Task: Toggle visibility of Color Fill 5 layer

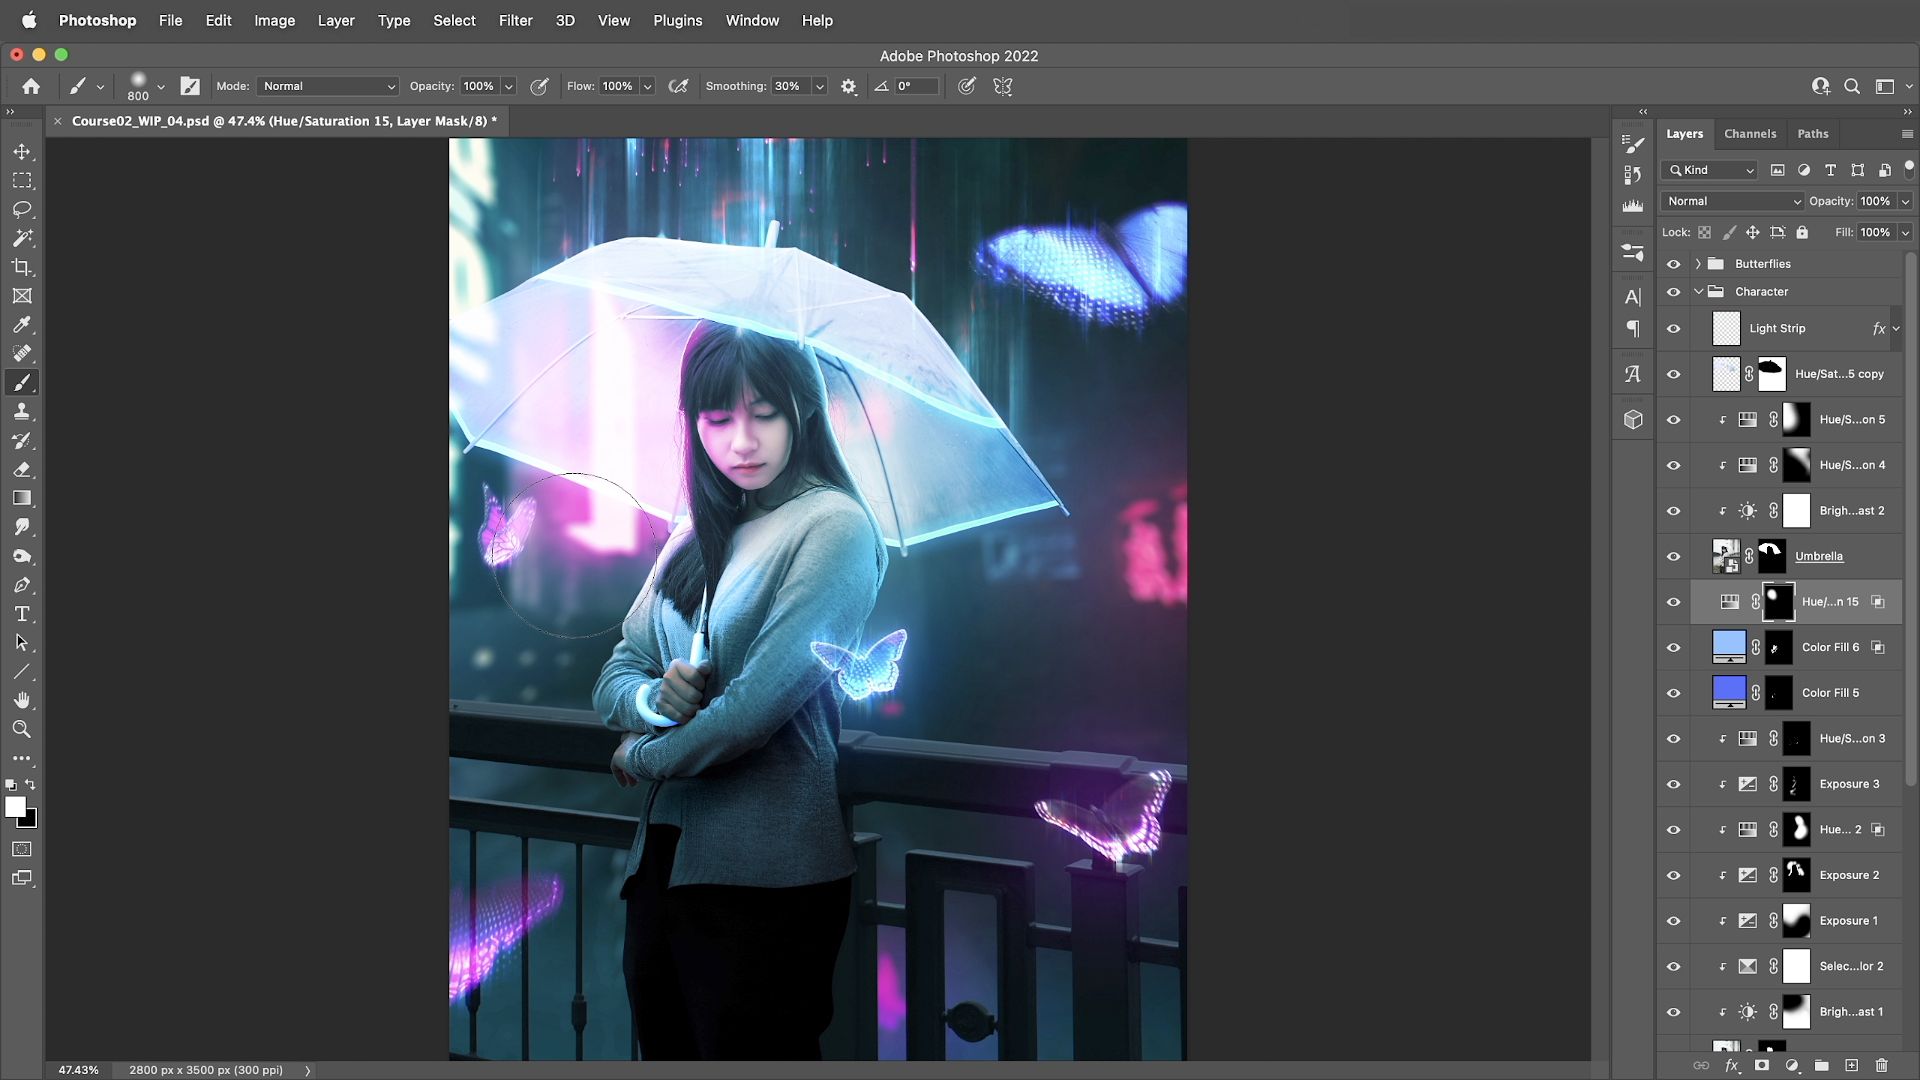Action: pos(1673,693)
